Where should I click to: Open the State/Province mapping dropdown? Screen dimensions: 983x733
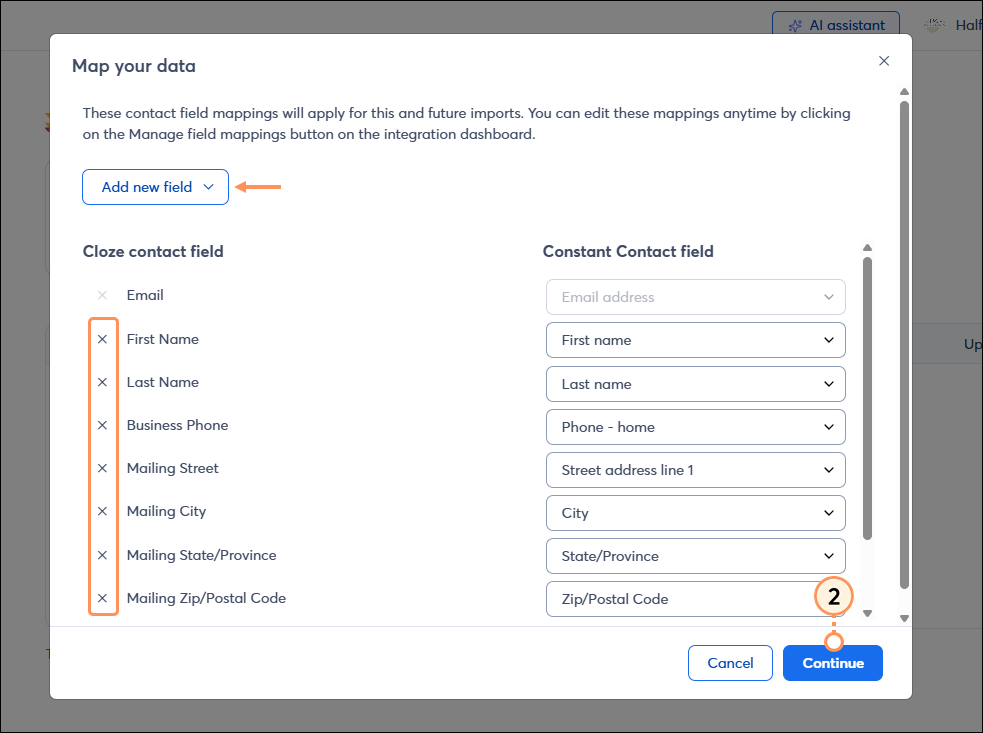pyautogui.click(x=695, y=556)
